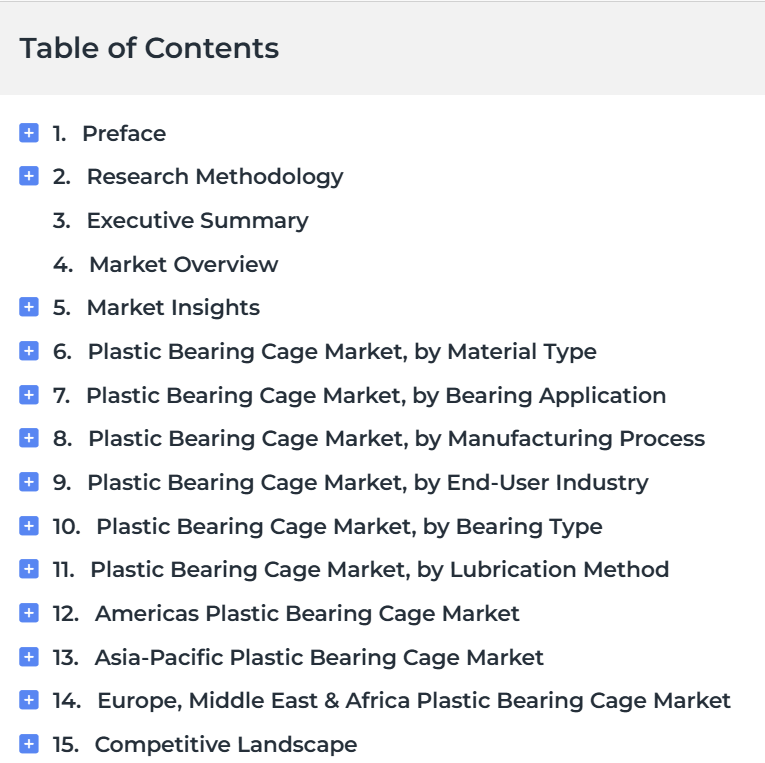The width and height of the screenshot is (765, 763).
Task: Select the Competitive Landscape entry text
Action: pyautogui.click(x=226, y=744)
